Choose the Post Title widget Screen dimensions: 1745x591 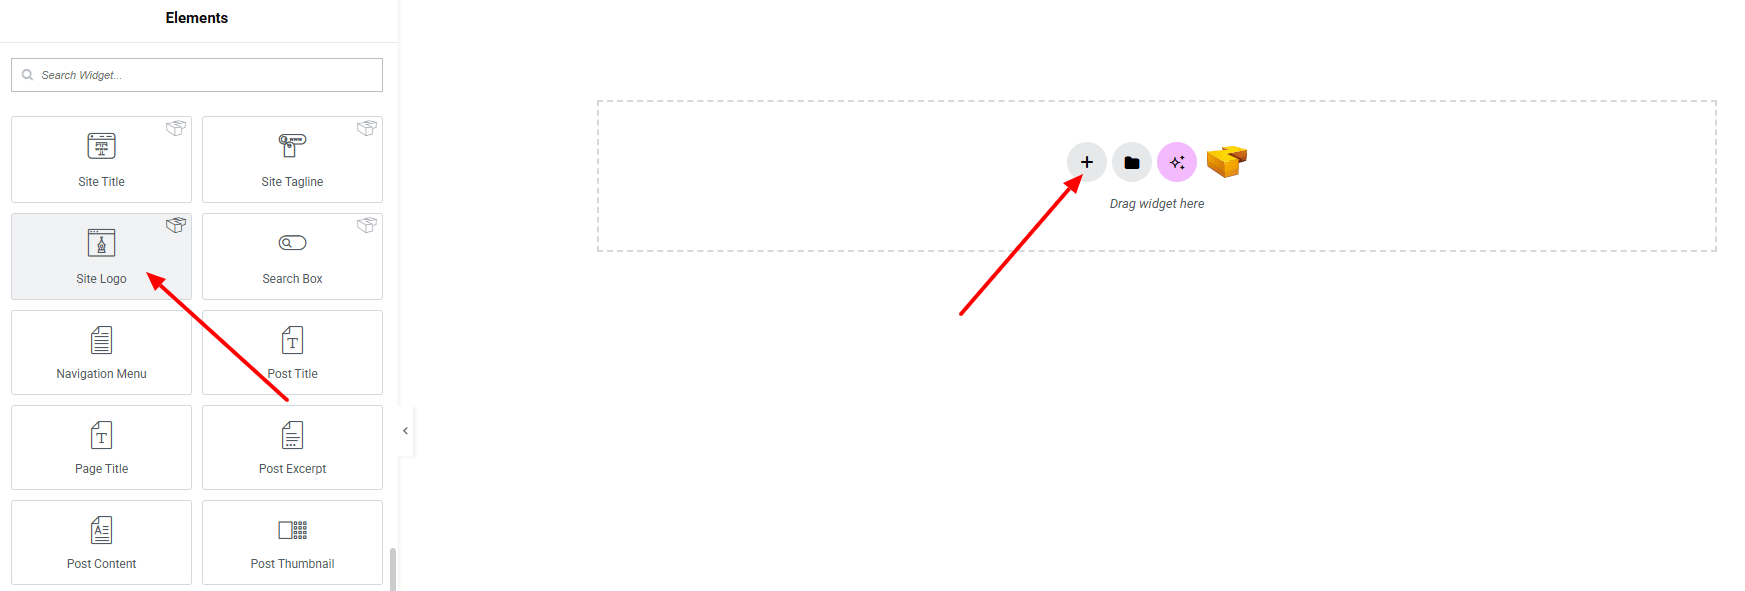point(292,352)
